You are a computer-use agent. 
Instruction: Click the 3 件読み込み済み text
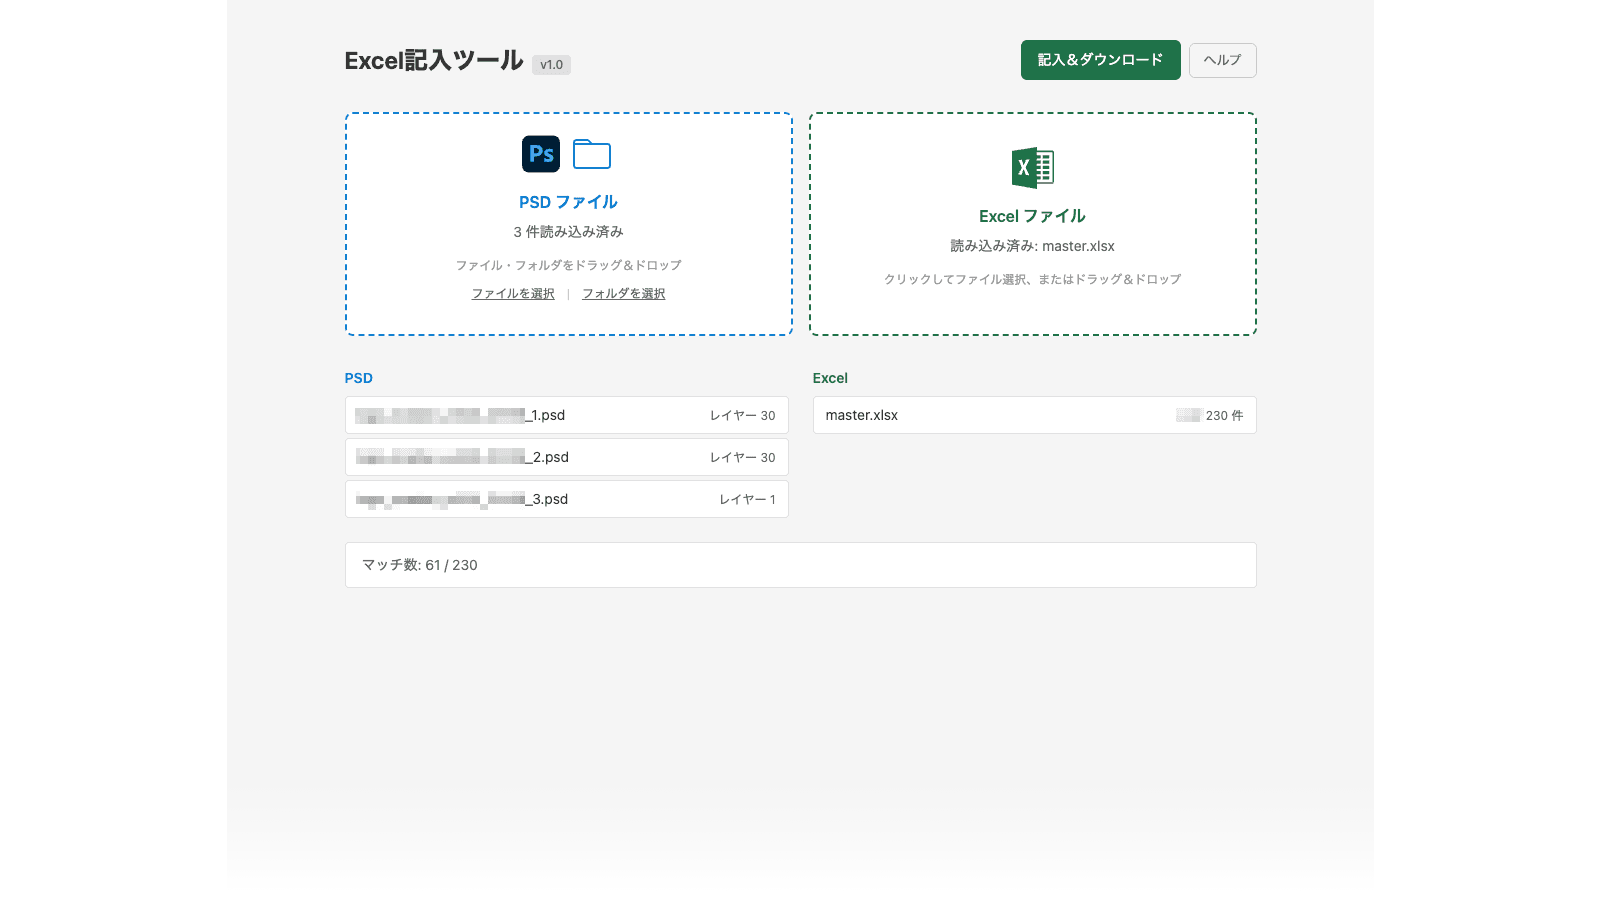pyautogui.click(x=568, y=232)
